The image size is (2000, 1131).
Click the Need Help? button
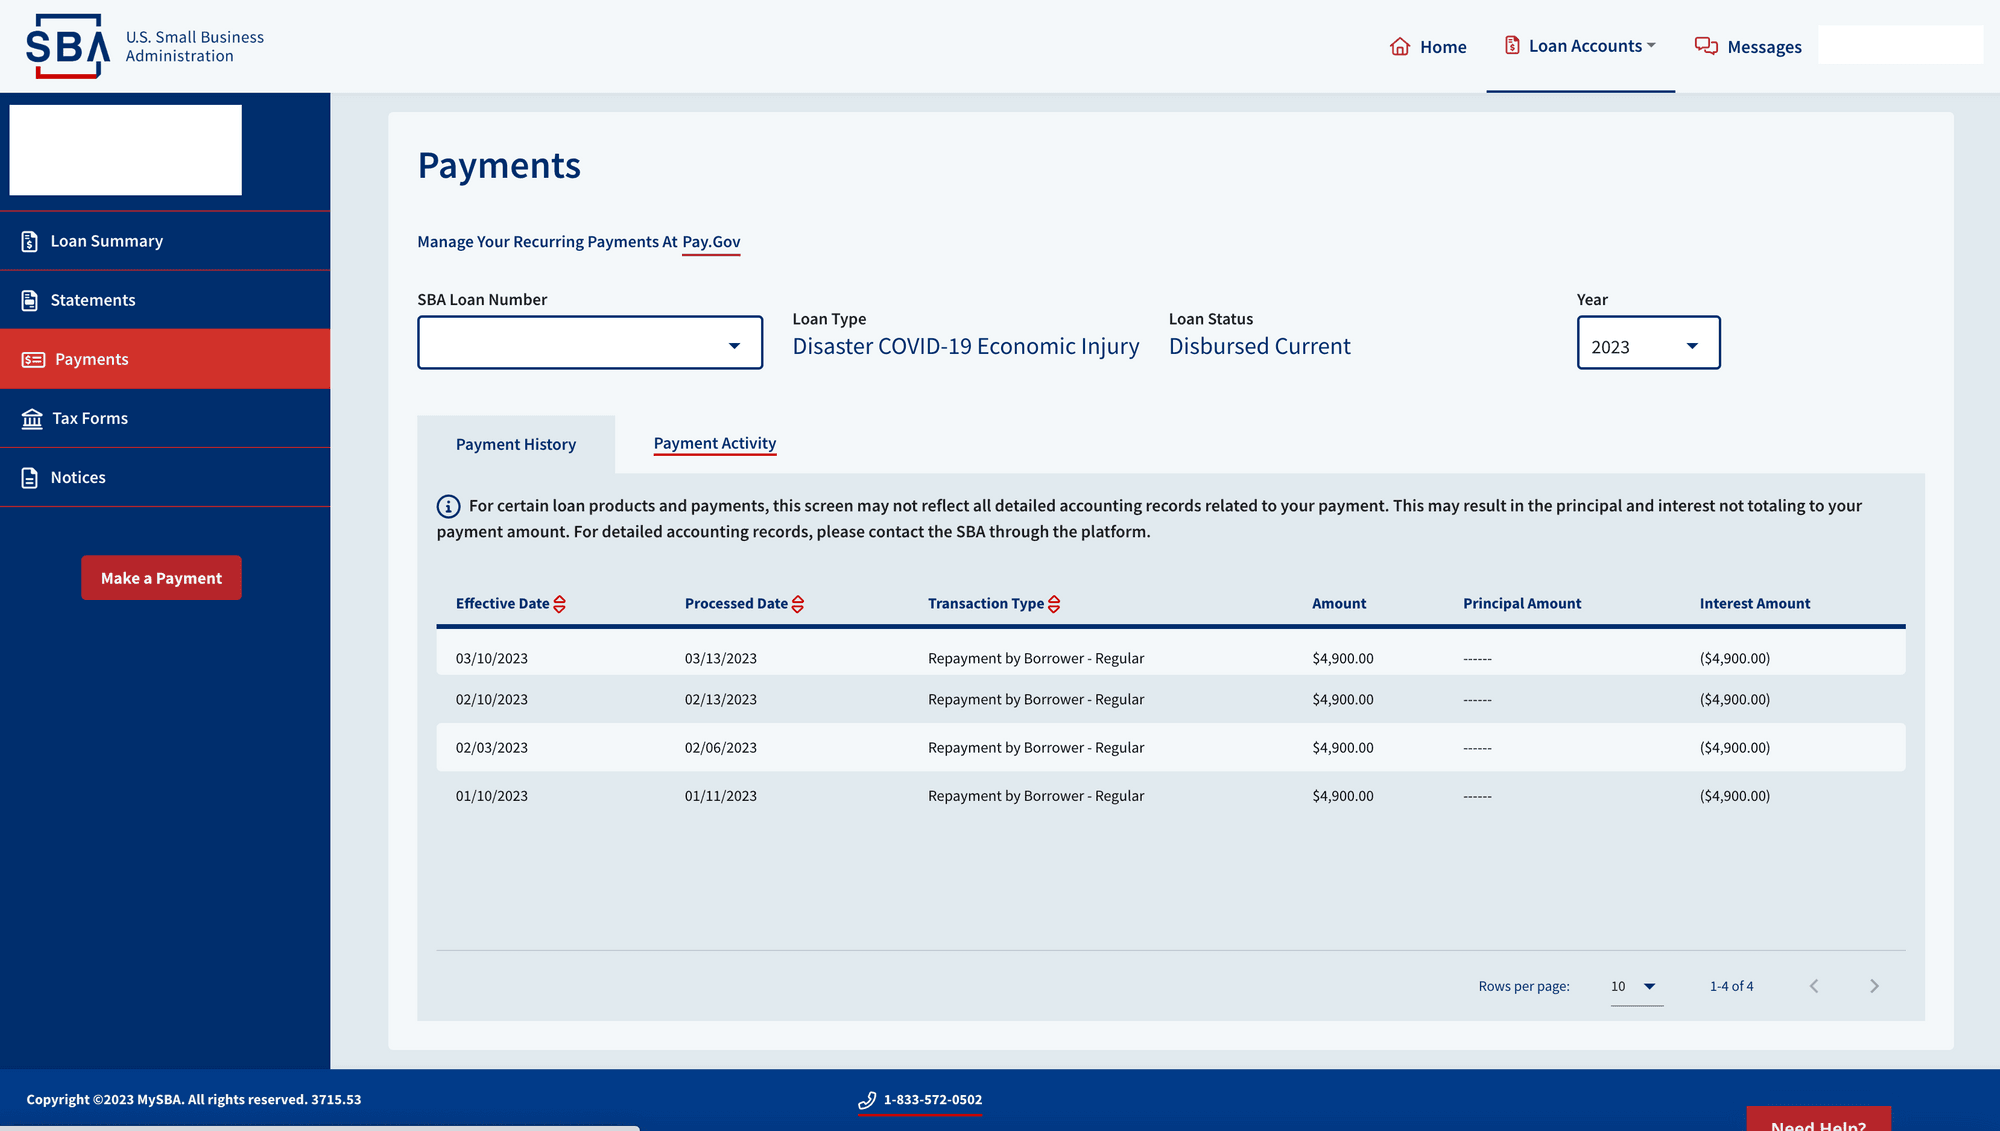pos(1817,1121)
